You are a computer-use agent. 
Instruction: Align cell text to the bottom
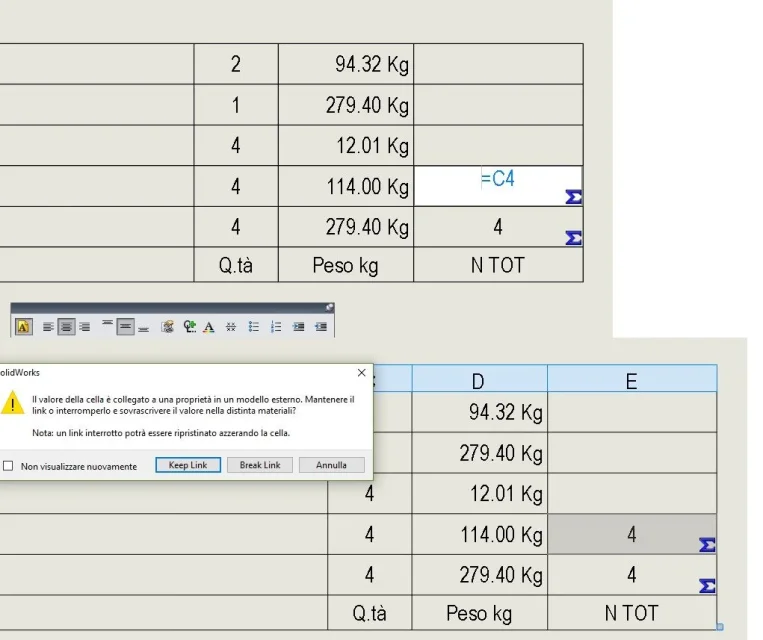click(x=143, y=328)
